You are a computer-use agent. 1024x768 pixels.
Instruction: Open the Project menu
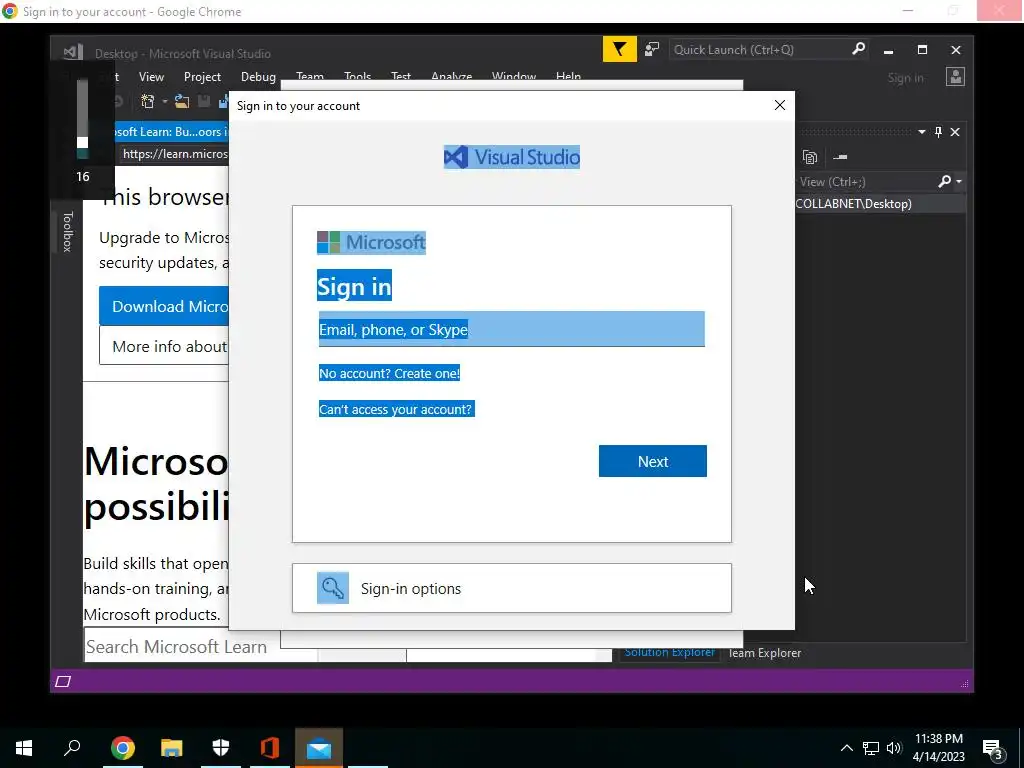point(202,77)
